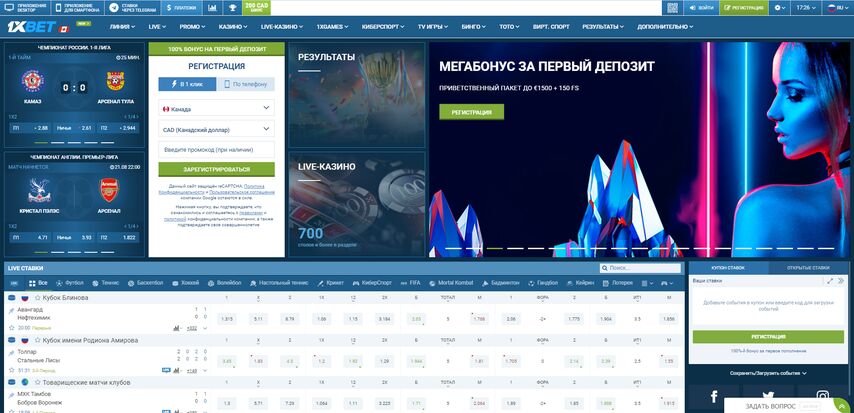854x413 pixels.
Task: Open the LIVE menu
Action: pos(157,27)
